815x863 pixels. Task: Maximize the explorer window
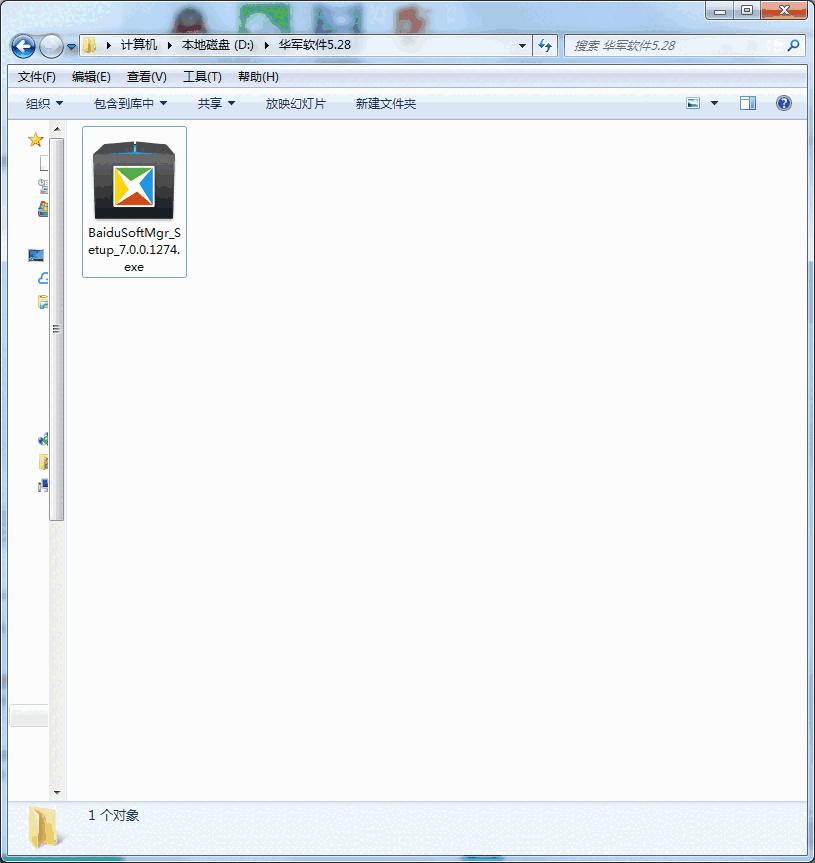[x=747, y=10]
